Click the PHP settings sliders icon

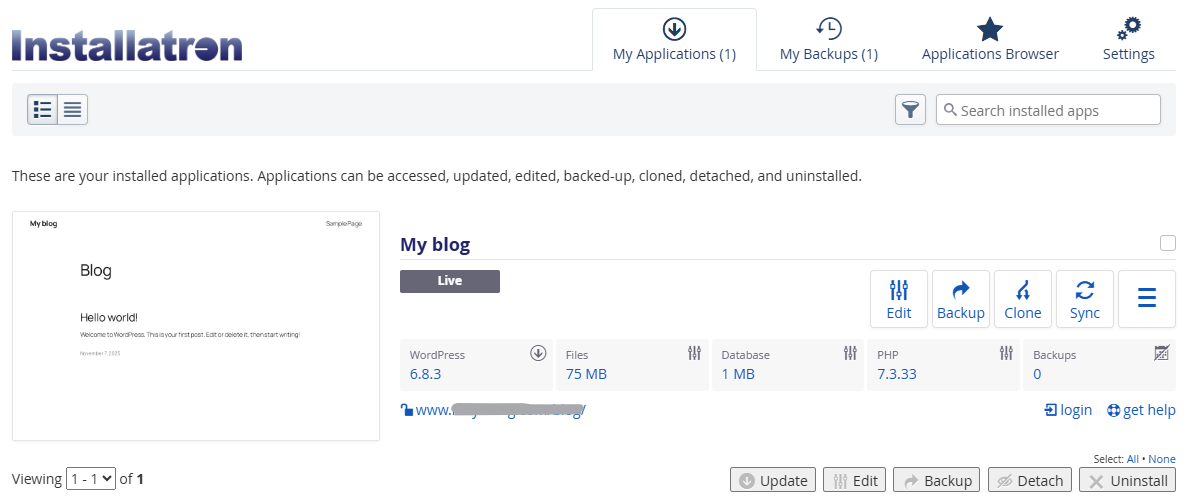1006,353
